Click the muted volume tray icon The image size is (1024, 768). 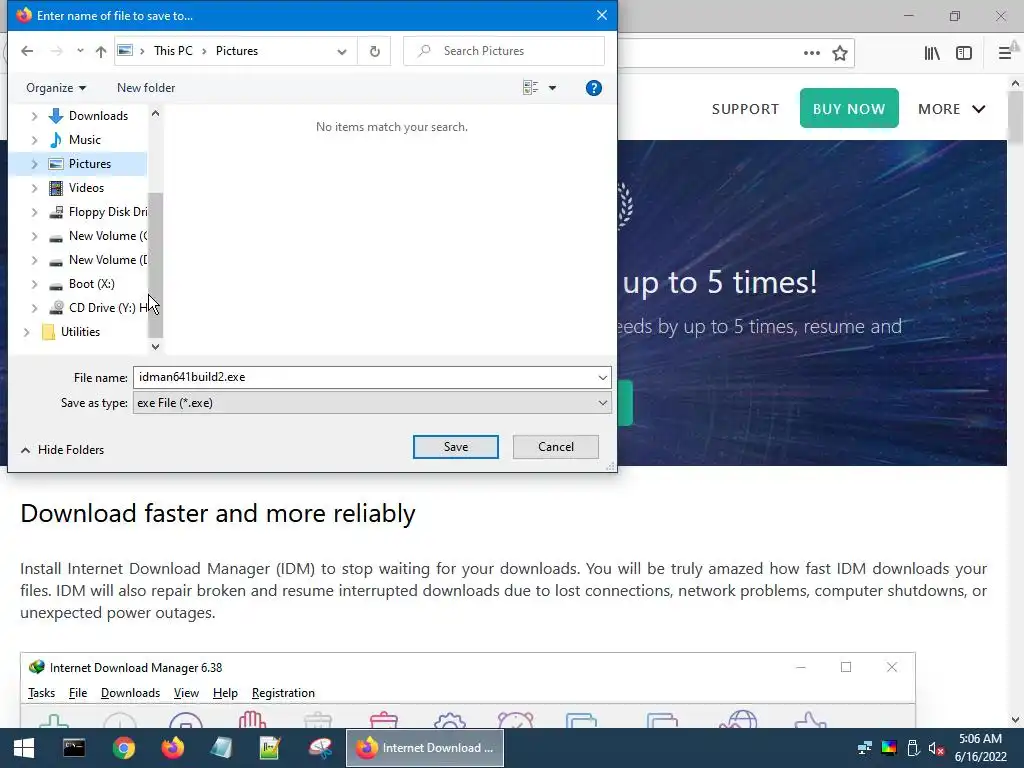tap(936, 748)
